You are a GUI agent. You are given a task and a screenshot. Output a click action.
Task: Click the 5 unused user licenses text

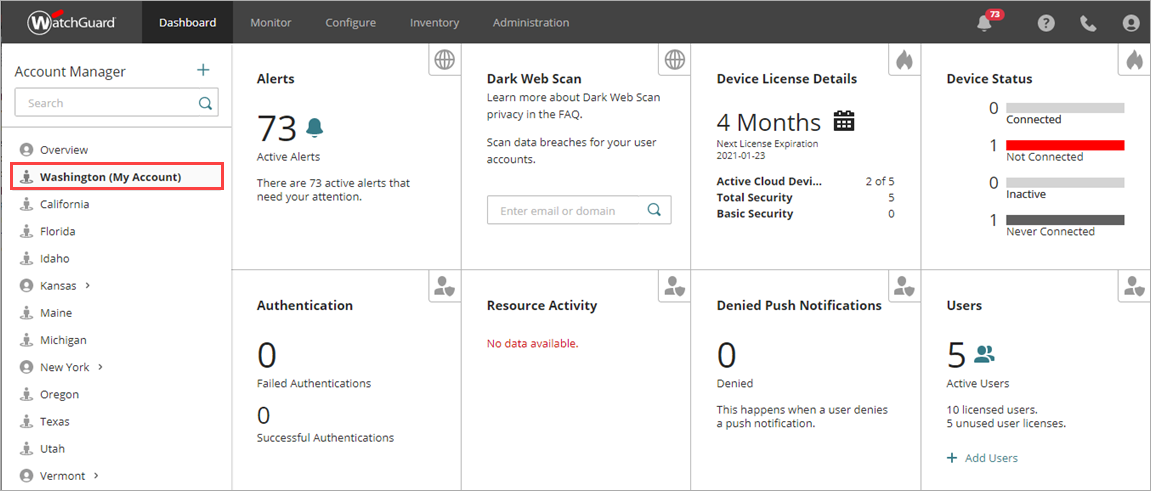coord(1006,423)
